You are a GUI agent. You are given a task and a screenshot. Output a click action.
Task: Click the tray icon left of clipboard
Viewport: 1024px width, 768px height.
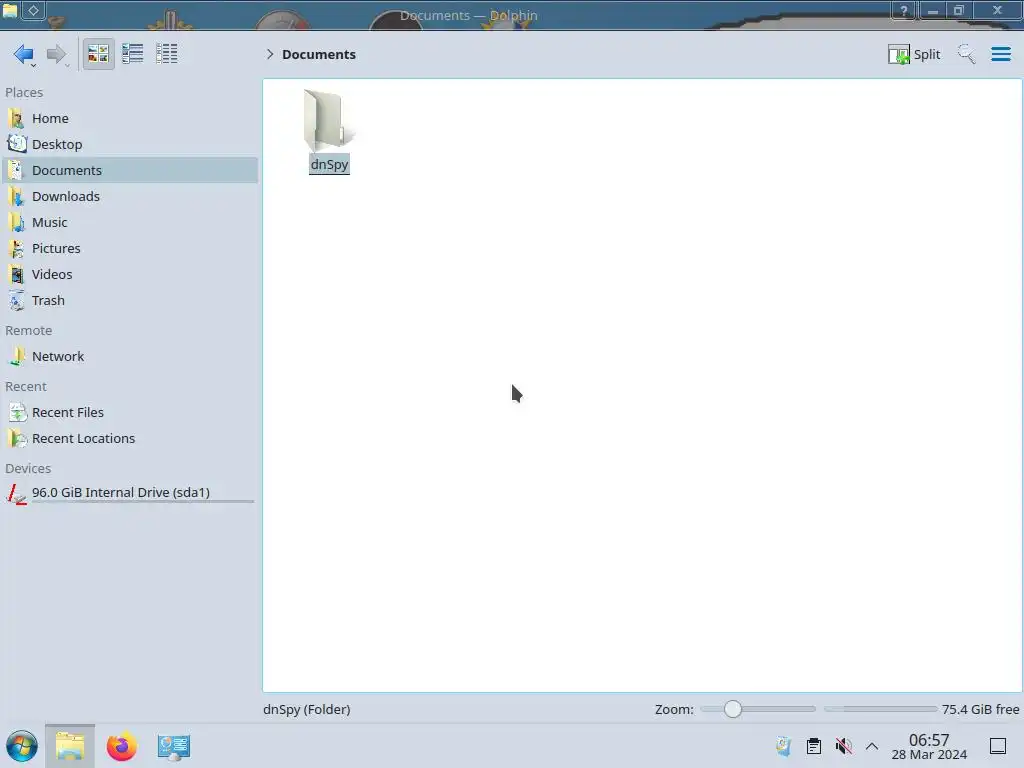tap(784, 746)
